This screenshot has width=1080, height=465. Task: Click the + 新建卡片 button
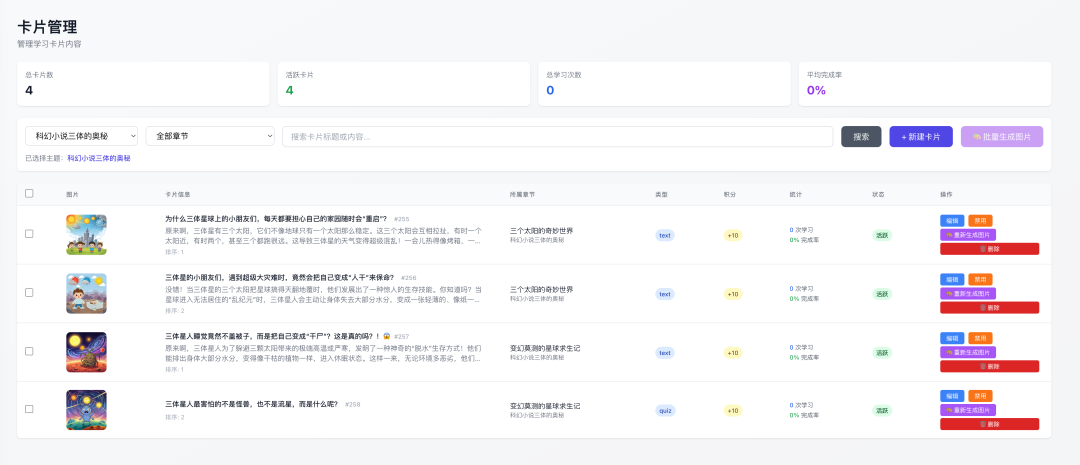[920, 136]
